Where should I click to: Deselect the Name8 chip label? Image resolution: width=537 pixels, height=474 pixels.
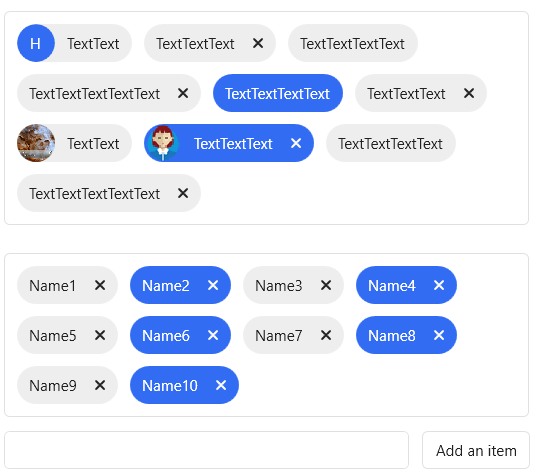coord(392,336)
